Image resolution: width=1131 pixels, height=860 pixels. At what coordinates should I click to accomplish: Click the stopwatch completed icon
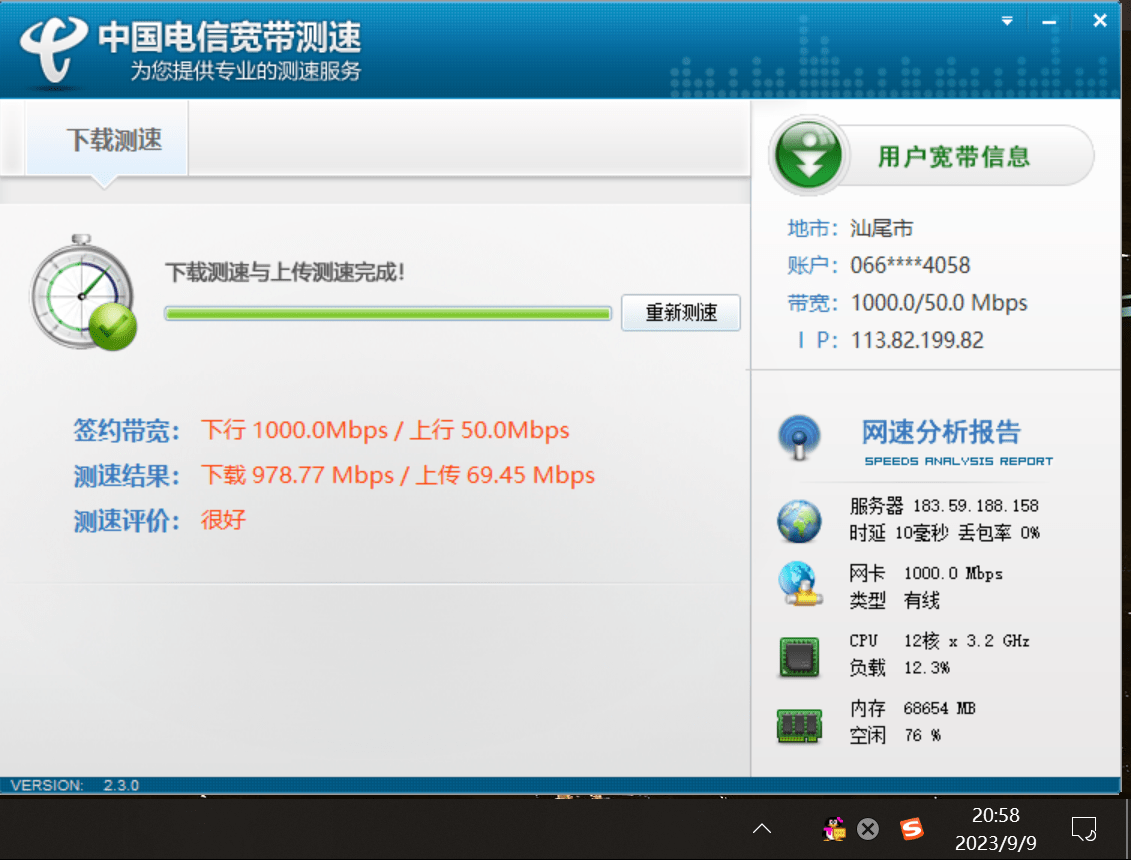(x=84, y=293)
